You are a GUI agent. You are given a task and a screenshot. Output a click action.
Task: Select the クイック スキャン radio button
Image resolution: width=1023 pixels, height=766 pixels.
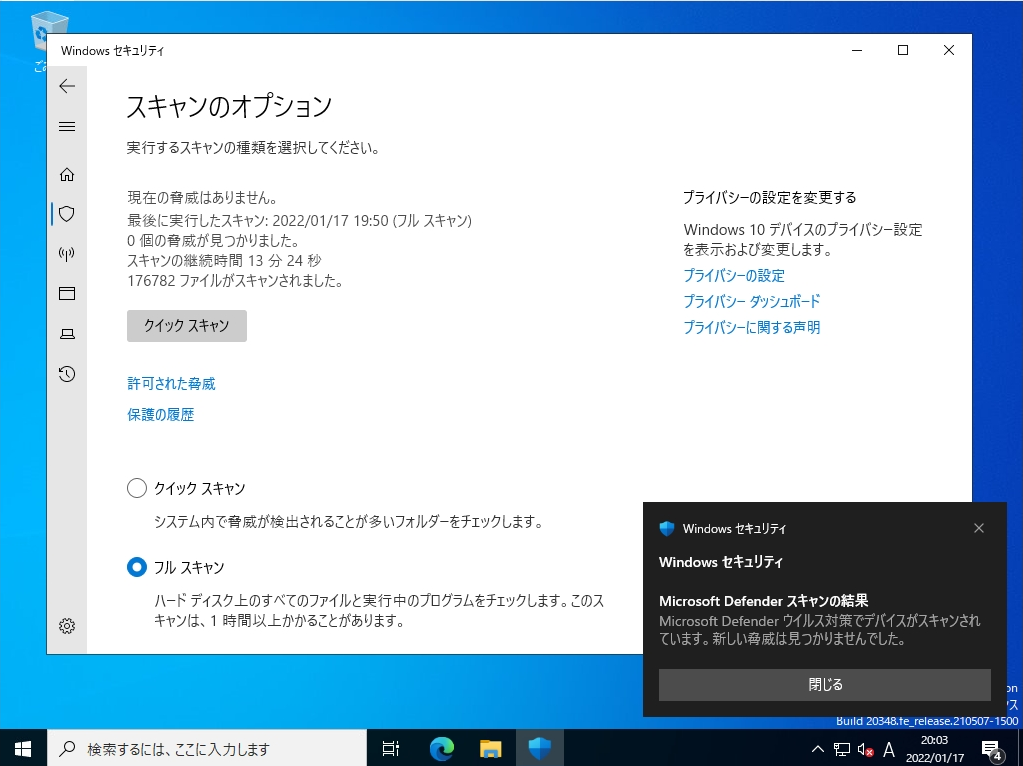136,488
